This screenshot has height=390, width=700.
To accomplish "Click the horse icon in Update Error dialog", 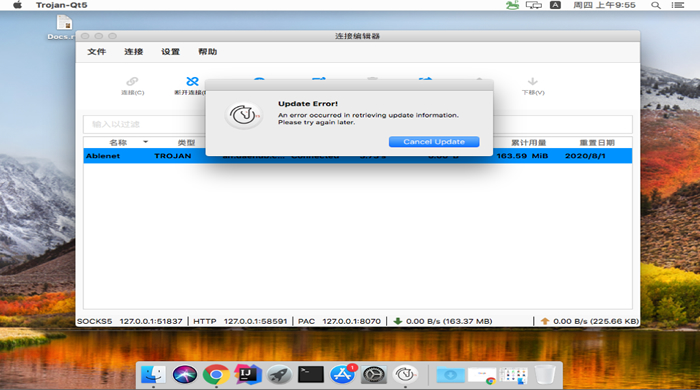I will (243, 116).
